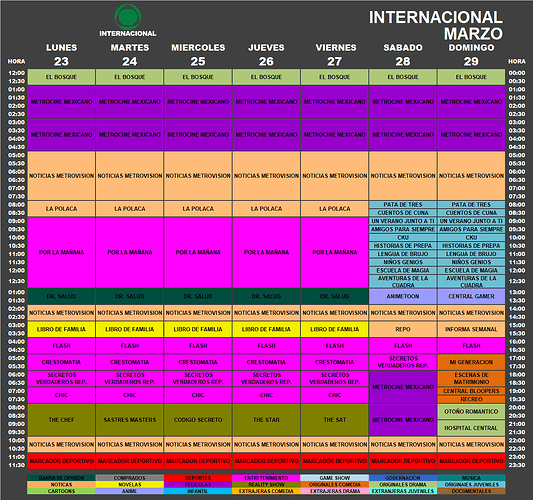Click NIÑOS GENIOS on Sabado
This screenshot has width=533, height=500.
[403, 262]
